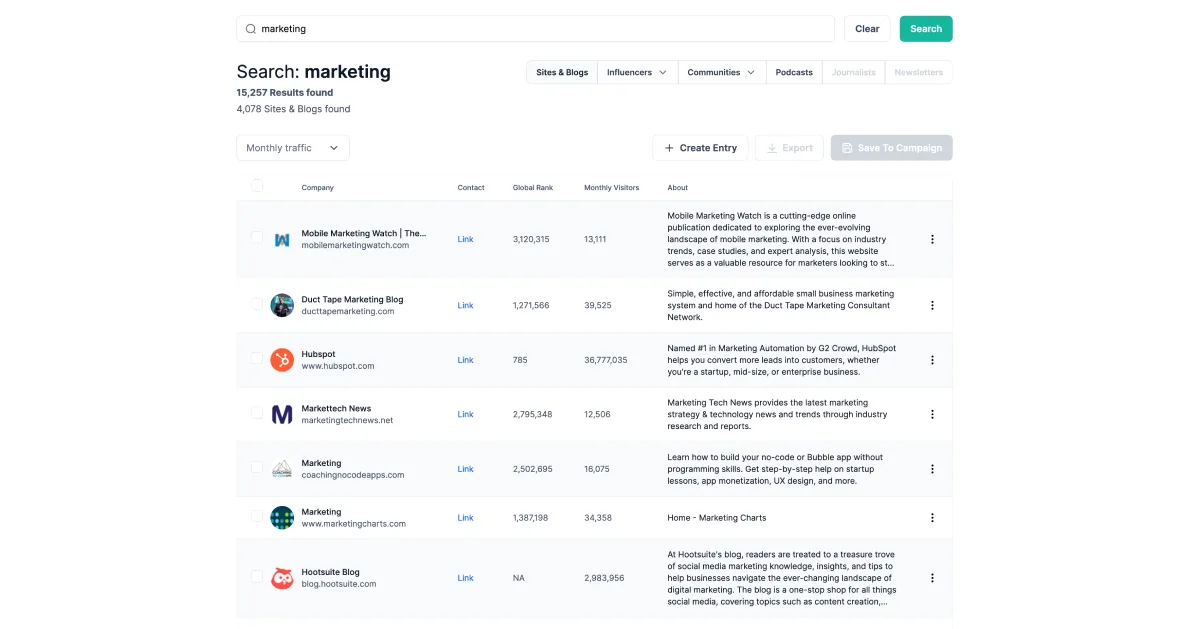
Task: Click the mobilemarketingwatch.com domain text
Action: [x=355, y=245]
